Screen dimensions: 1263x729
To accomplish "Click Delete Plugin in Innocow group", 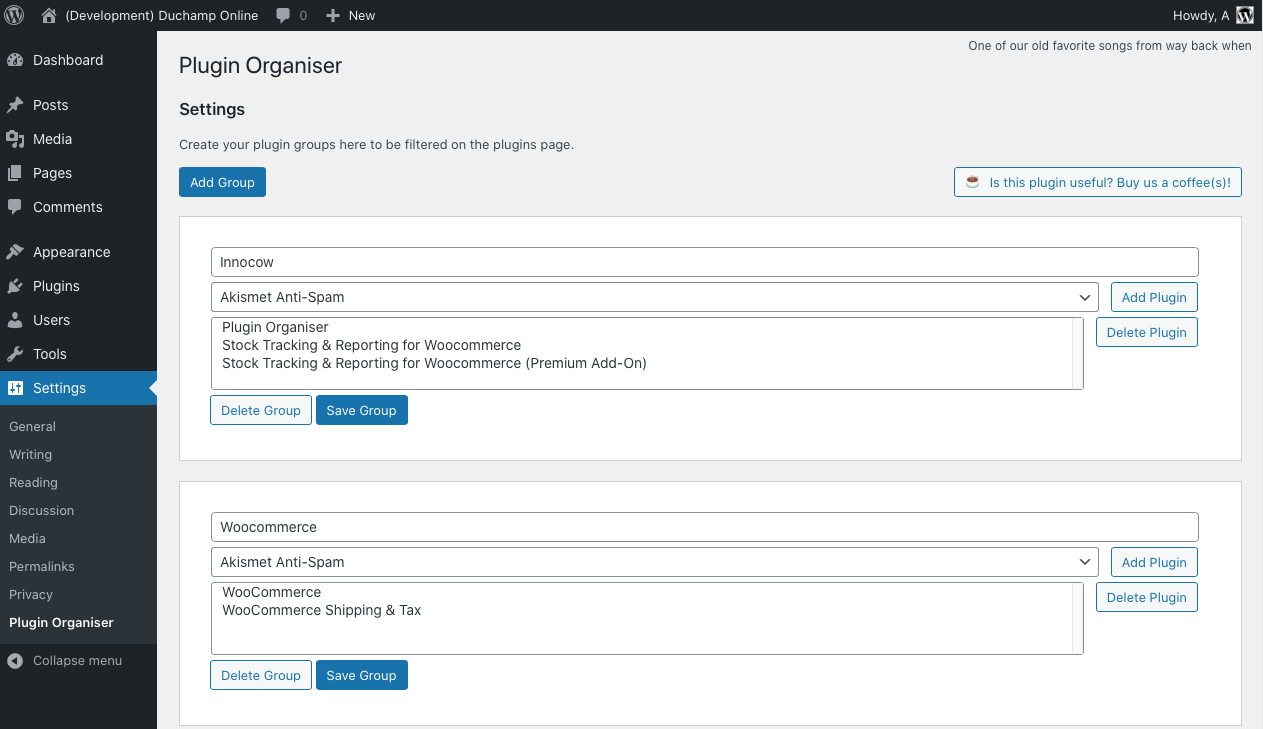I will click(1146, 332).
